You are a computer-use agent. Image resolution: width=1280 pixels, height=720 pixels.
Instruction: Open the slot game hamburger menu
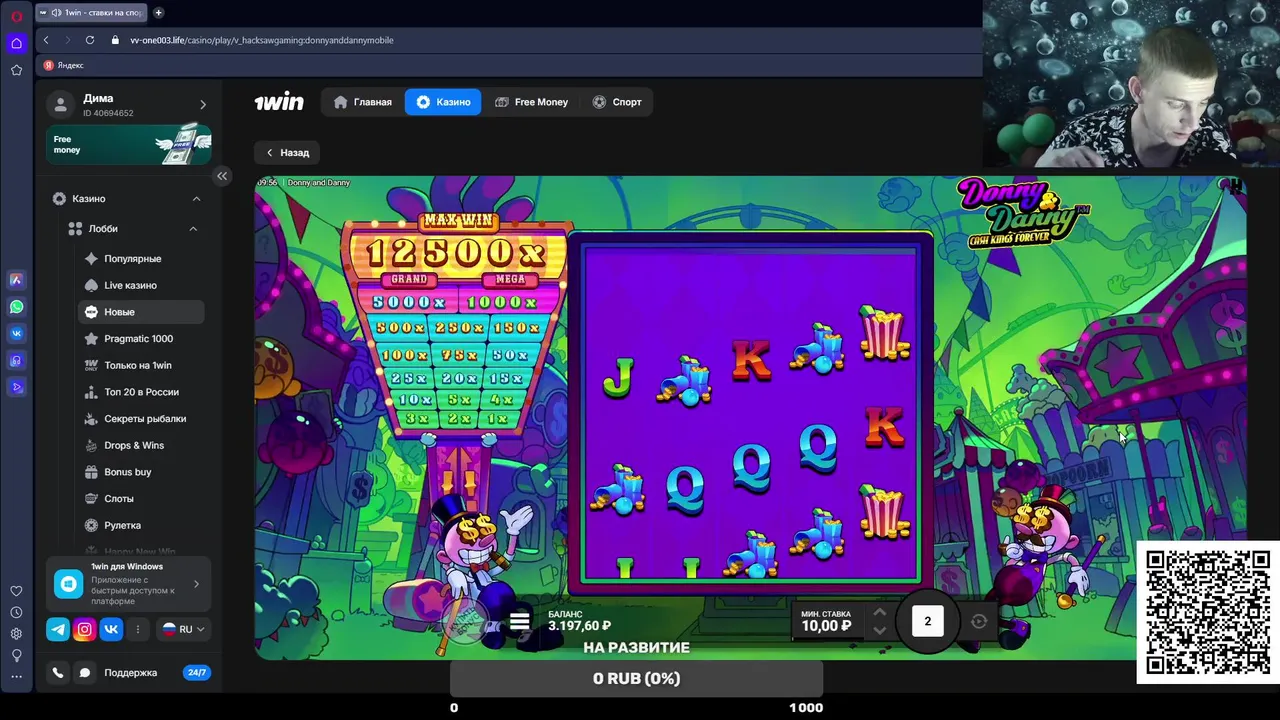(x=519, y=621)
